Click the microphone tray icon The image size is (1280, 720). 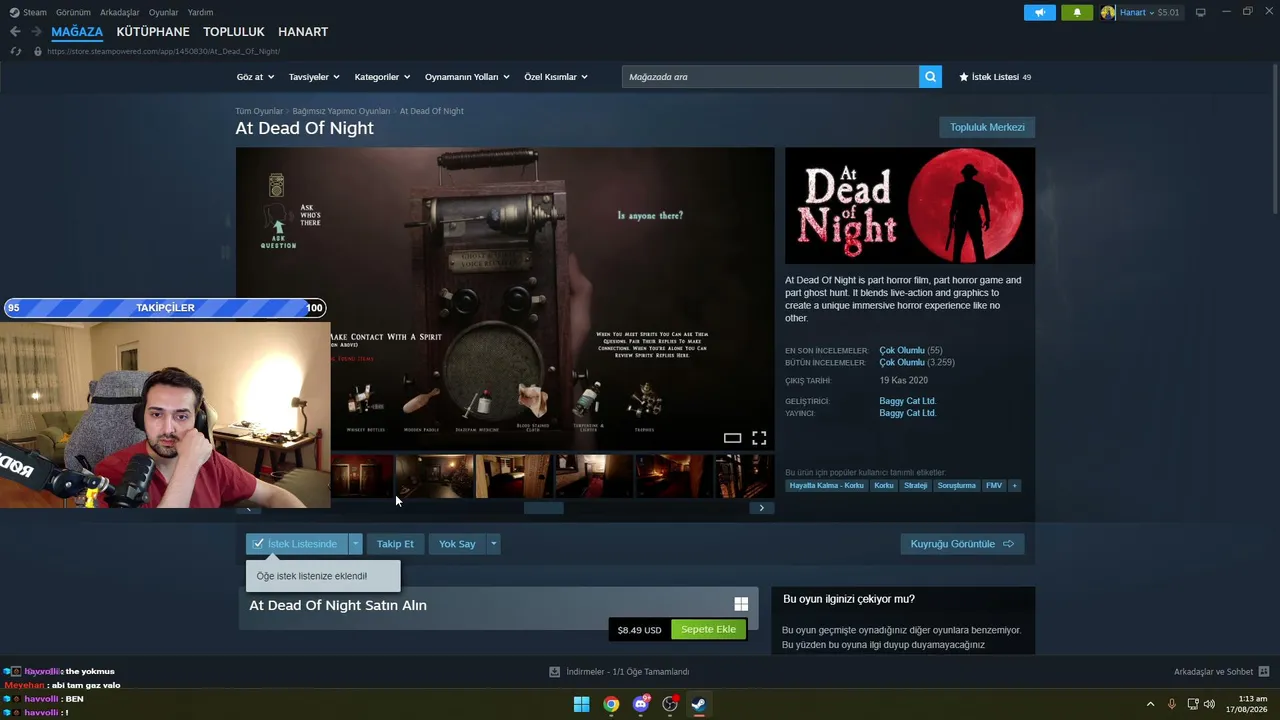pos(1171,704)
